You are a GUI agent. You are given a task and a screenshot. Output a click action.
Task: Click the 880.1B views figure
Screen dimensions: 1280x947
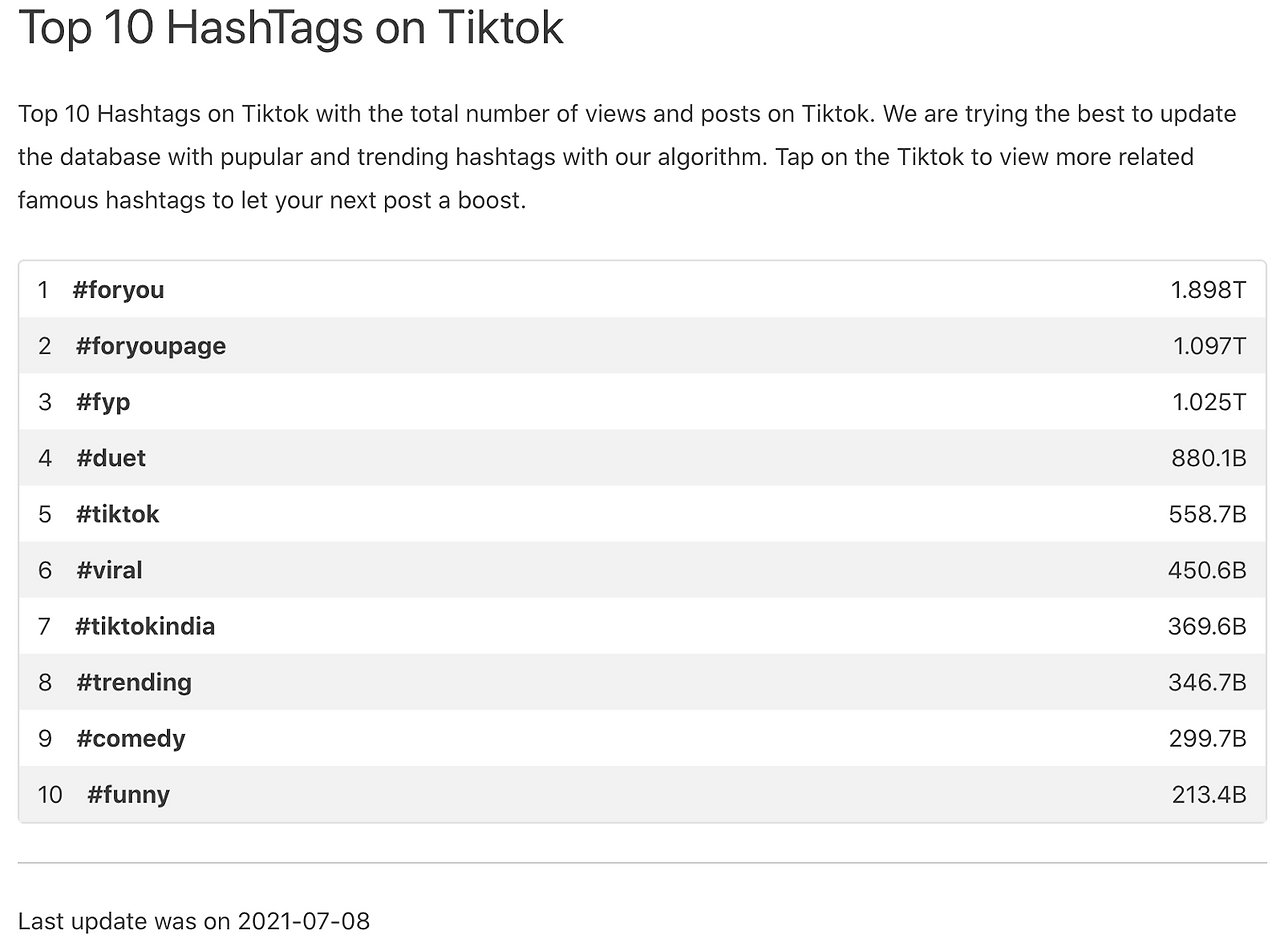pyautogui.click(x=1208, y=458)
